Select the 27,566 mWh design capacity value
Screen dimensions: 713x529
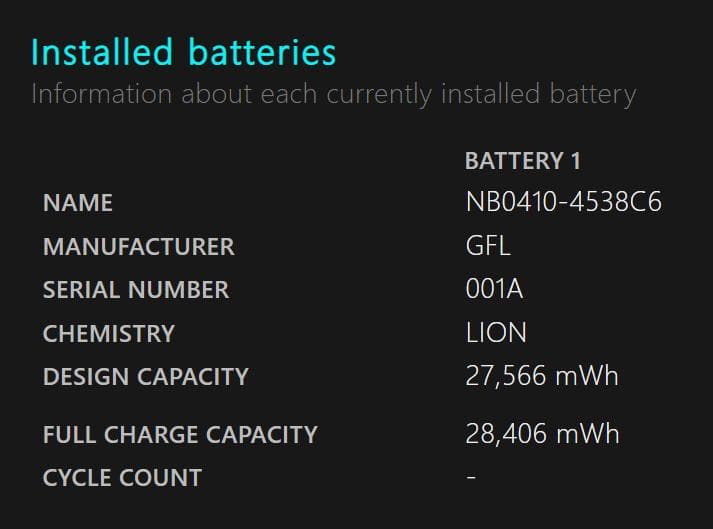point(542,377)
